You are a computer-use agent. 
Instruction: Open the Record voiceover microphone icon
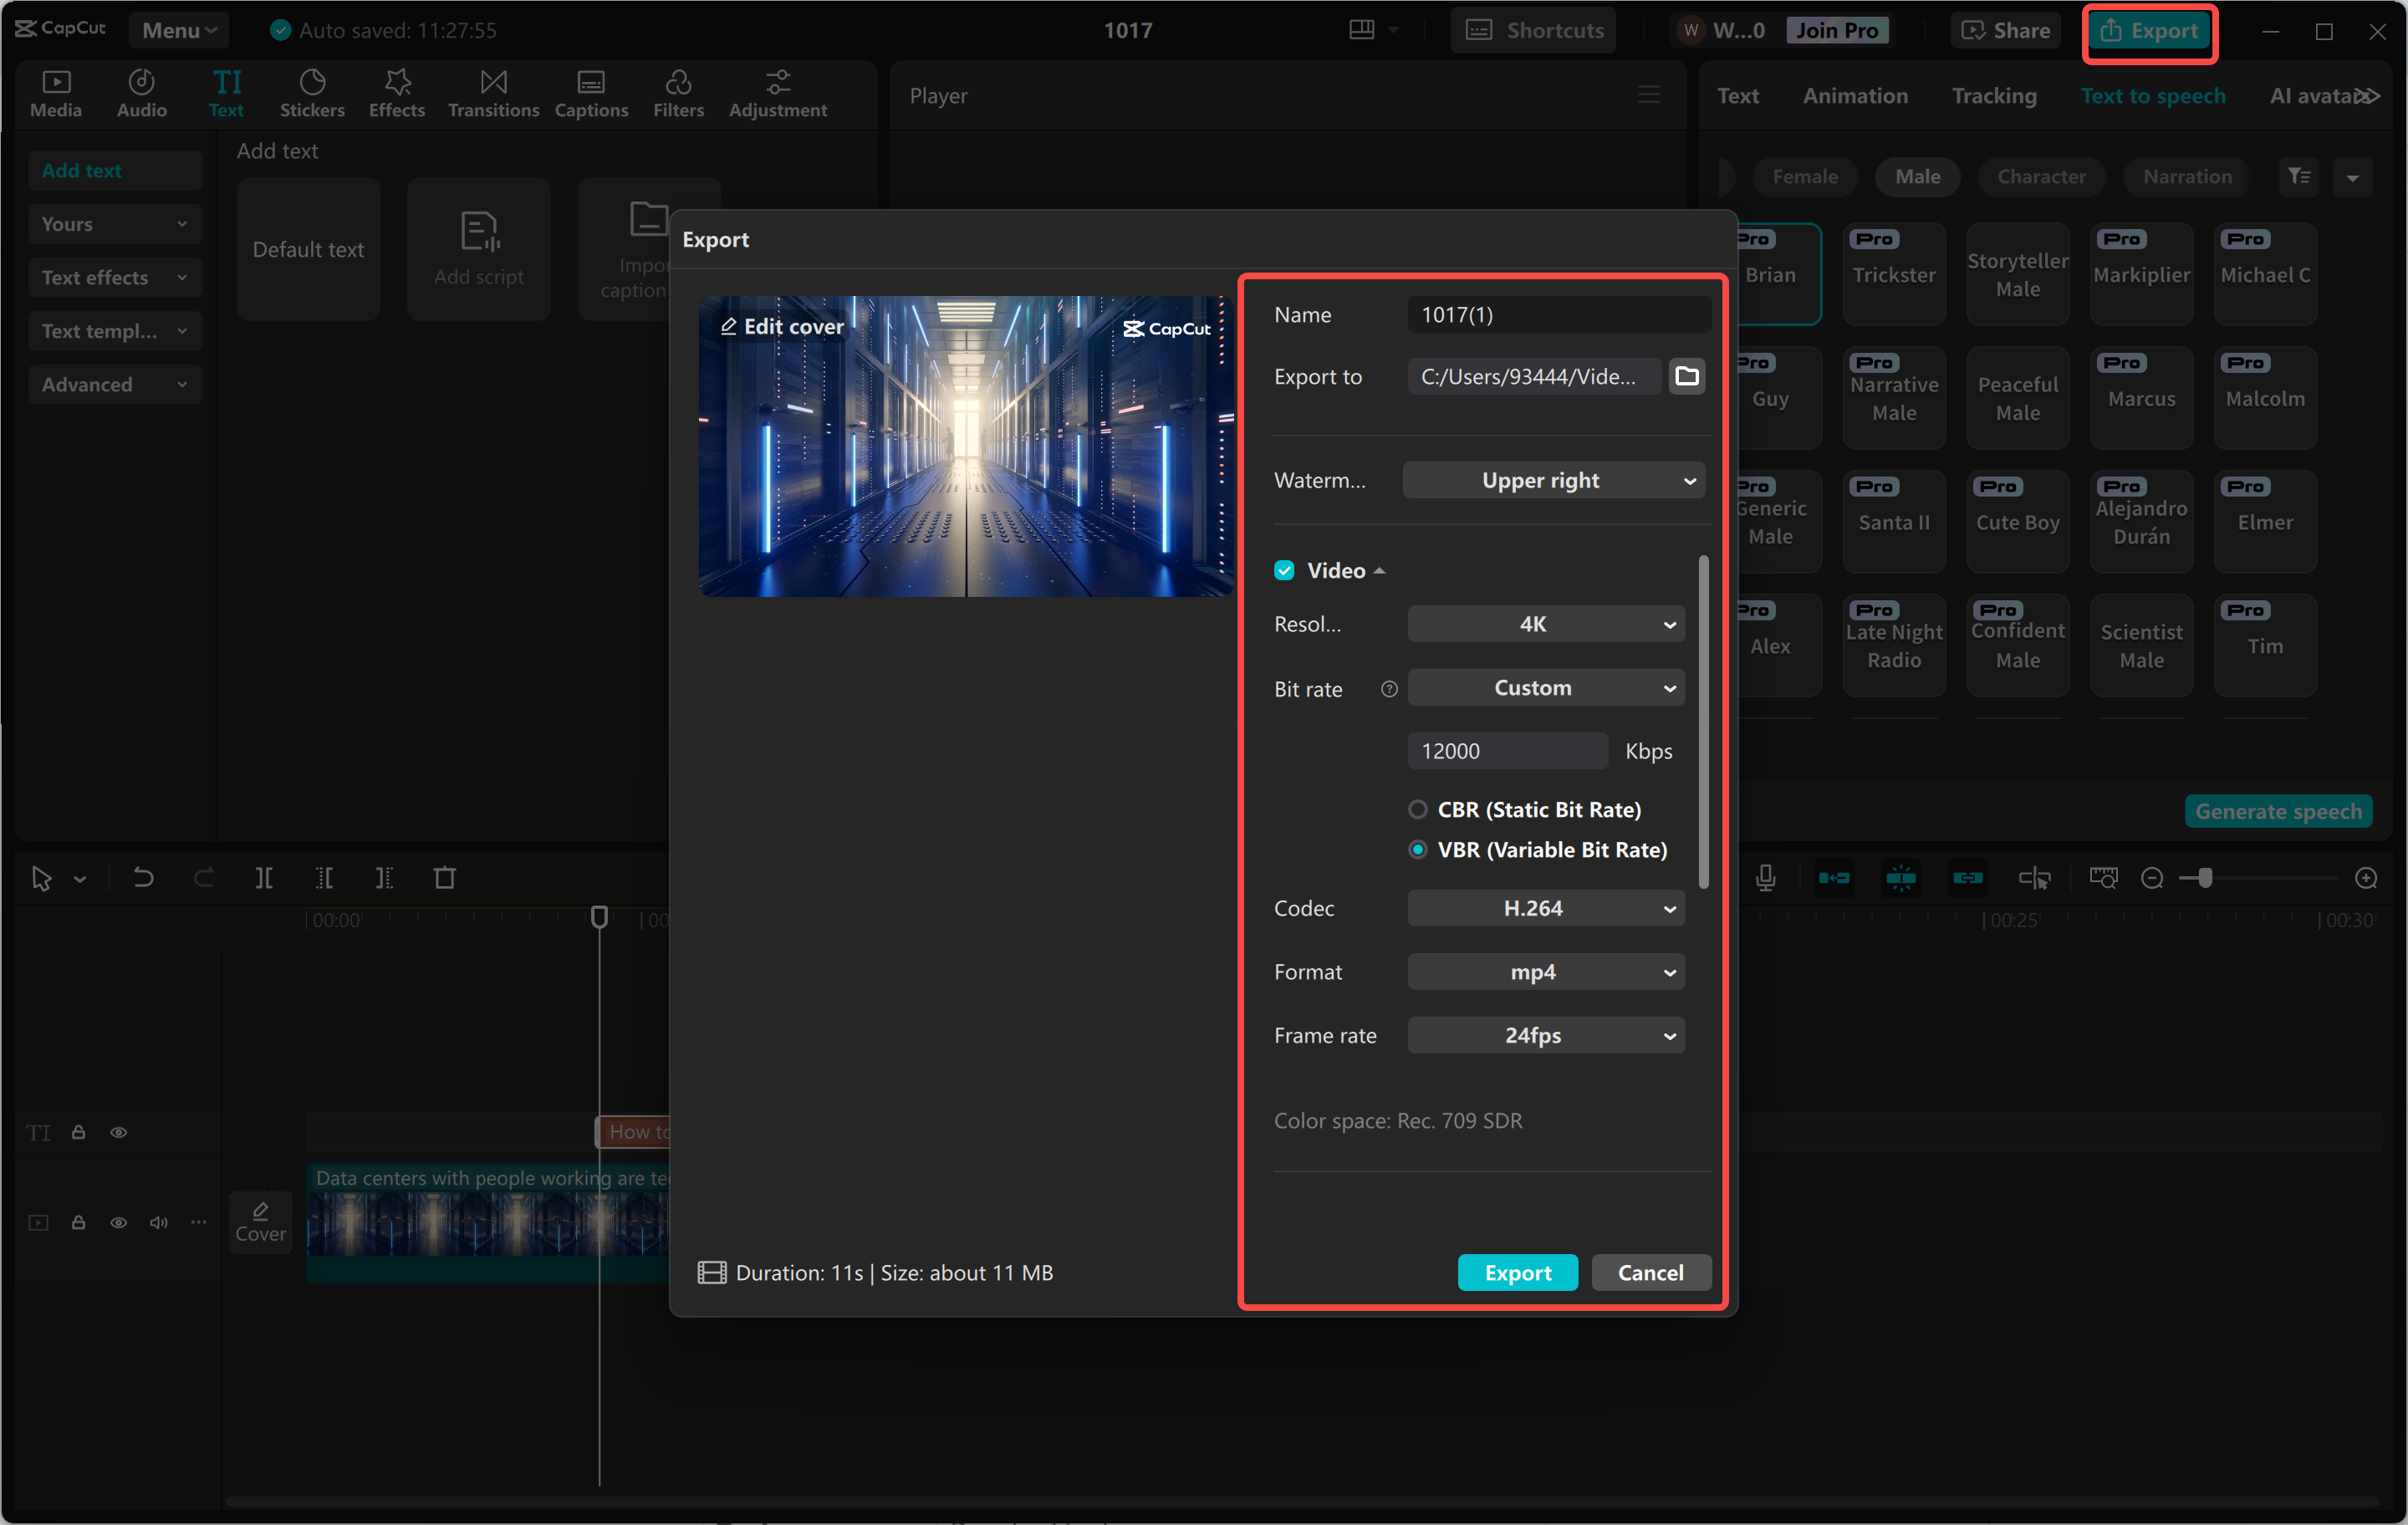(1766, 878)
